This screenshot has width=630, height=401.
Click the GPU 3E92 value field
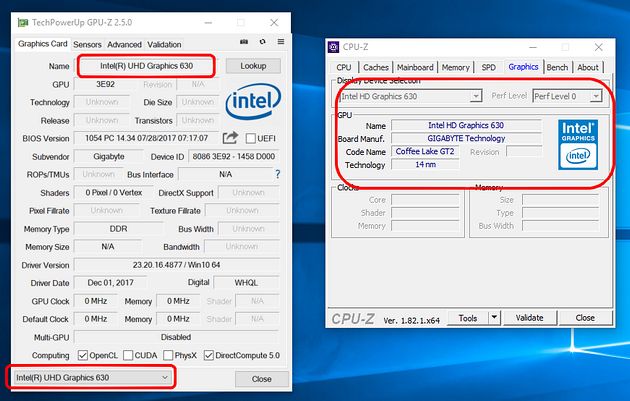point(105,84)
